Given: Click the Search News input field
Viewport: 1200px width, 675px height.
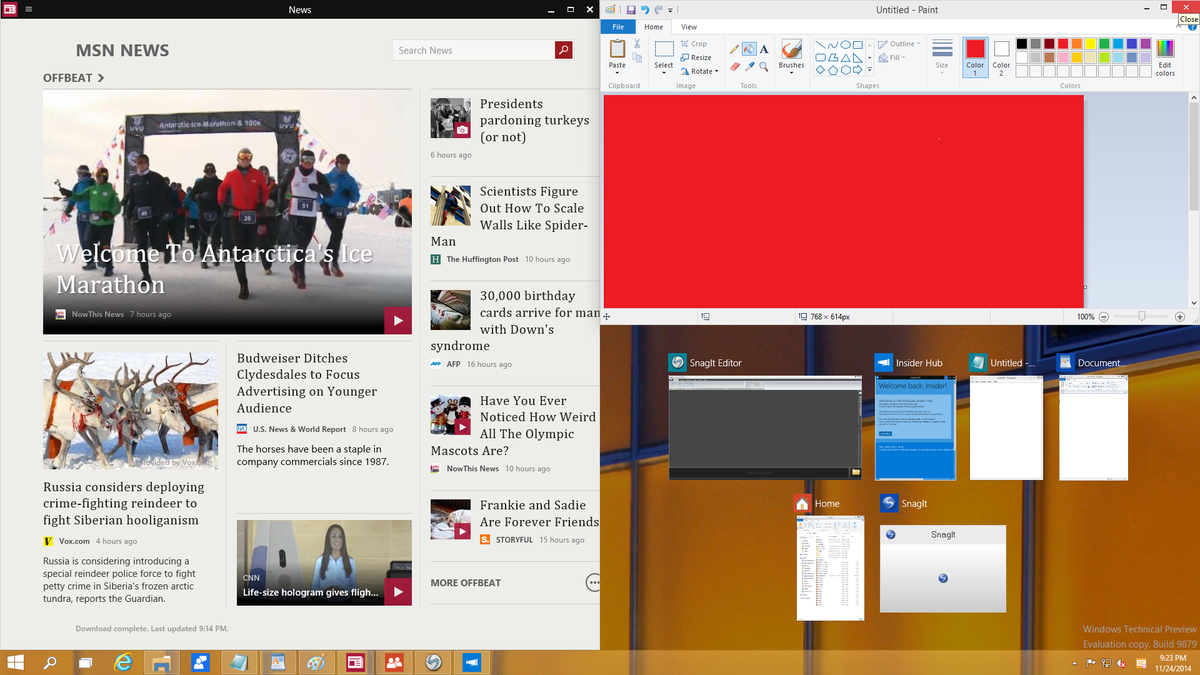Looking at the screenshot, I should coord(473,50).
